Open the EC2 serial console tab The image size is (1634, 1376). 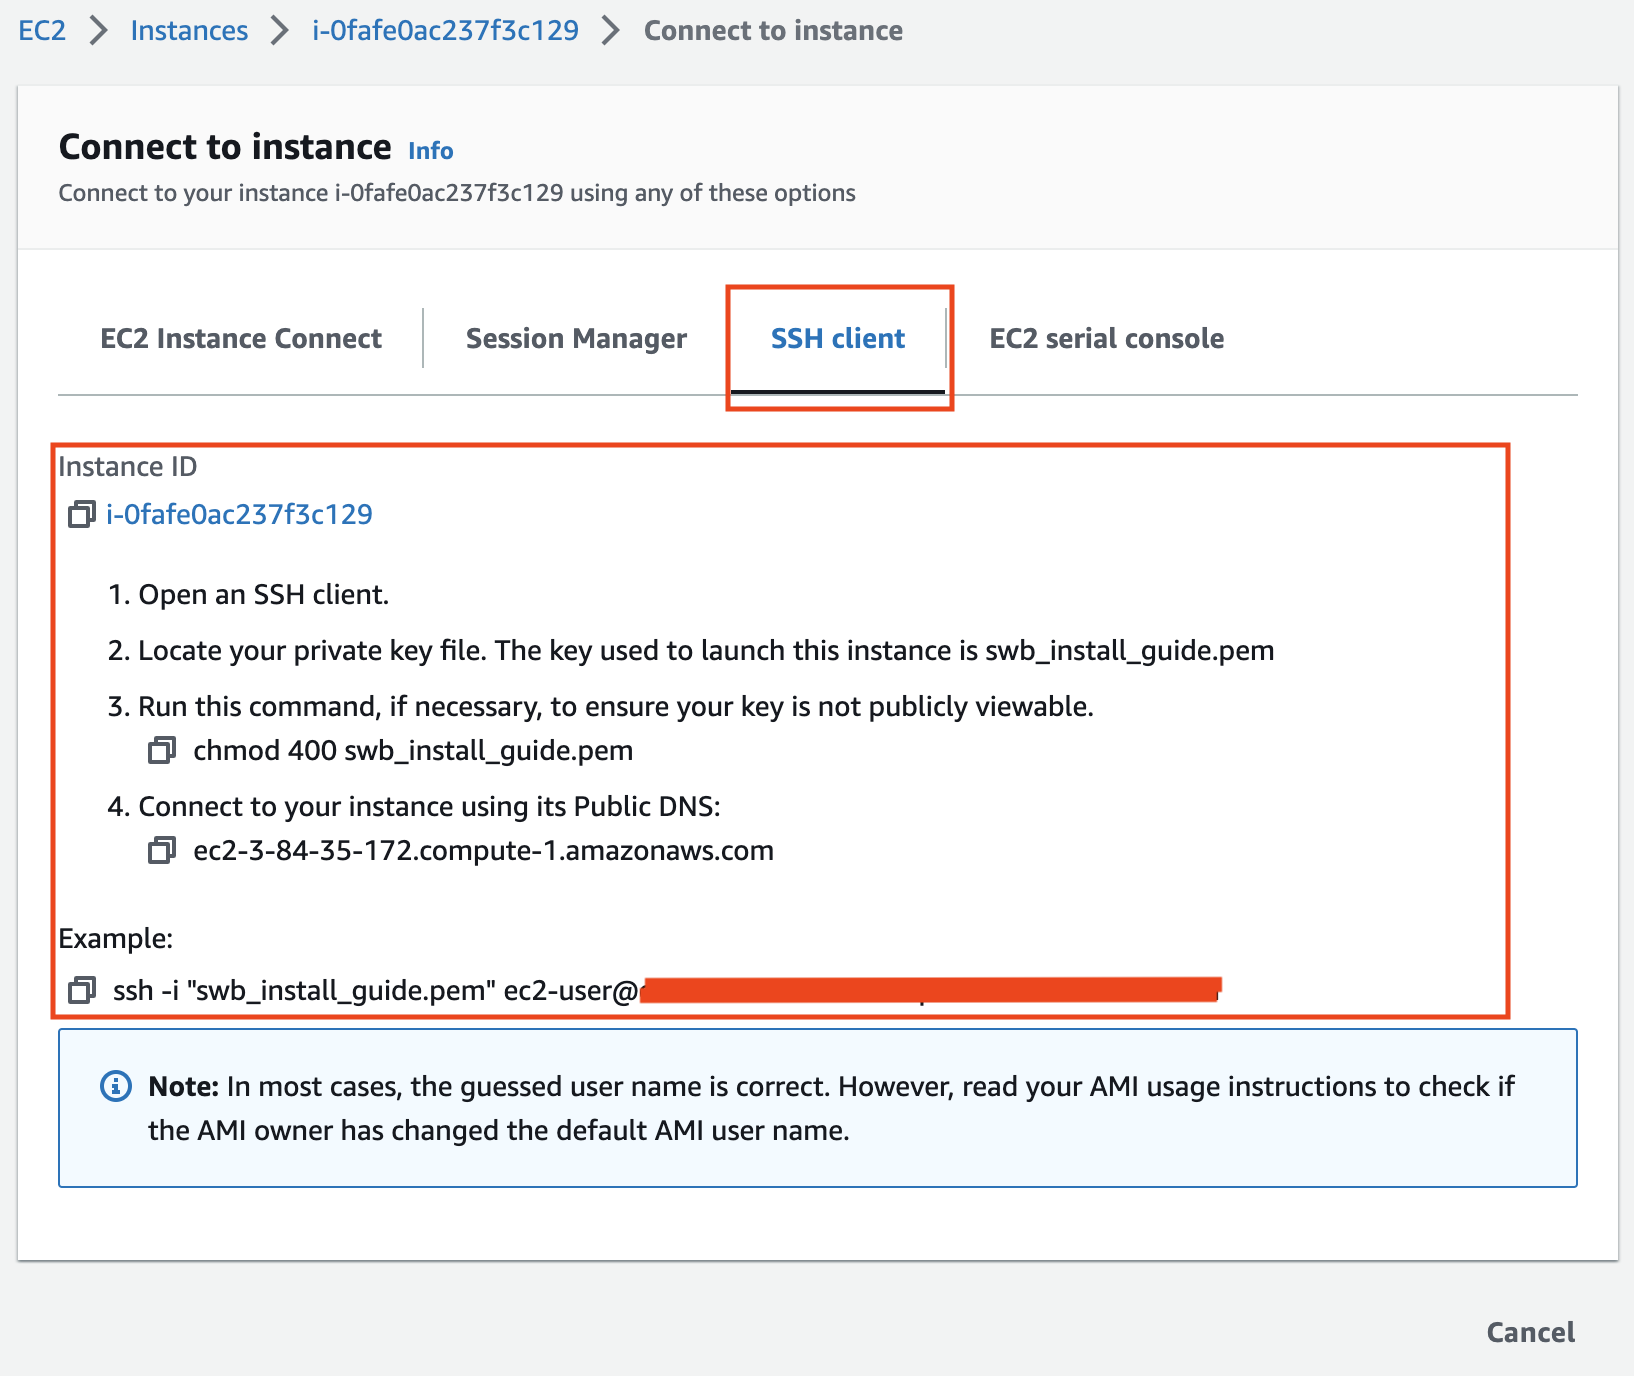click(x=1106, y=339)
